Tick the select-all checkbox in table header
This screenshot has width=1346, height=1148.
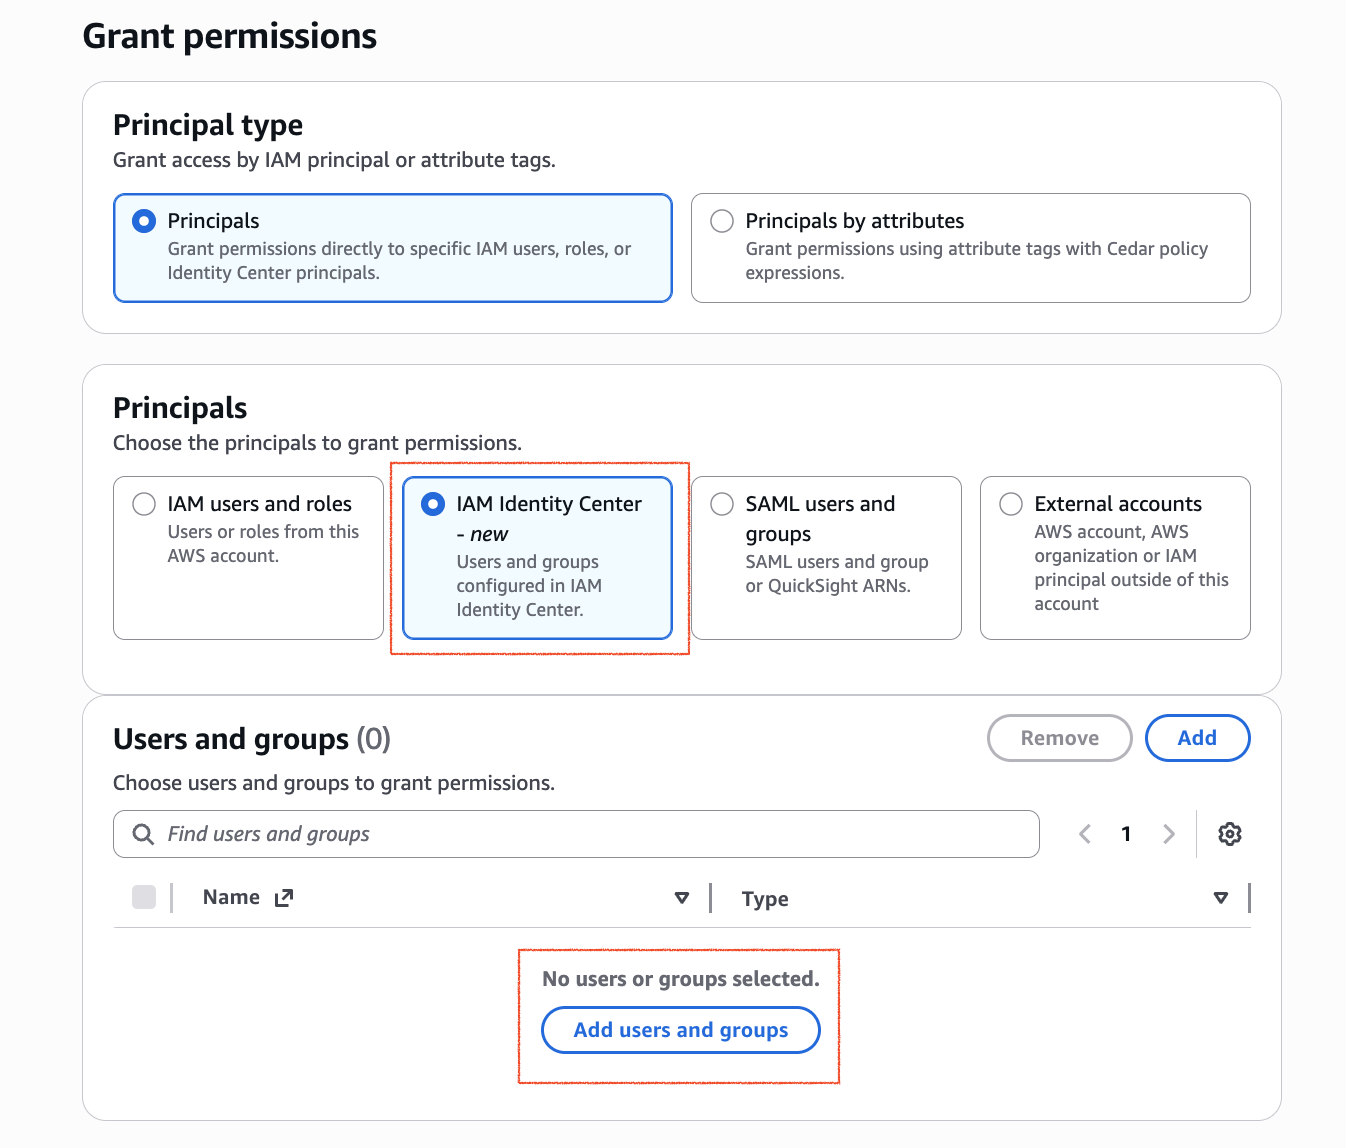144,897
